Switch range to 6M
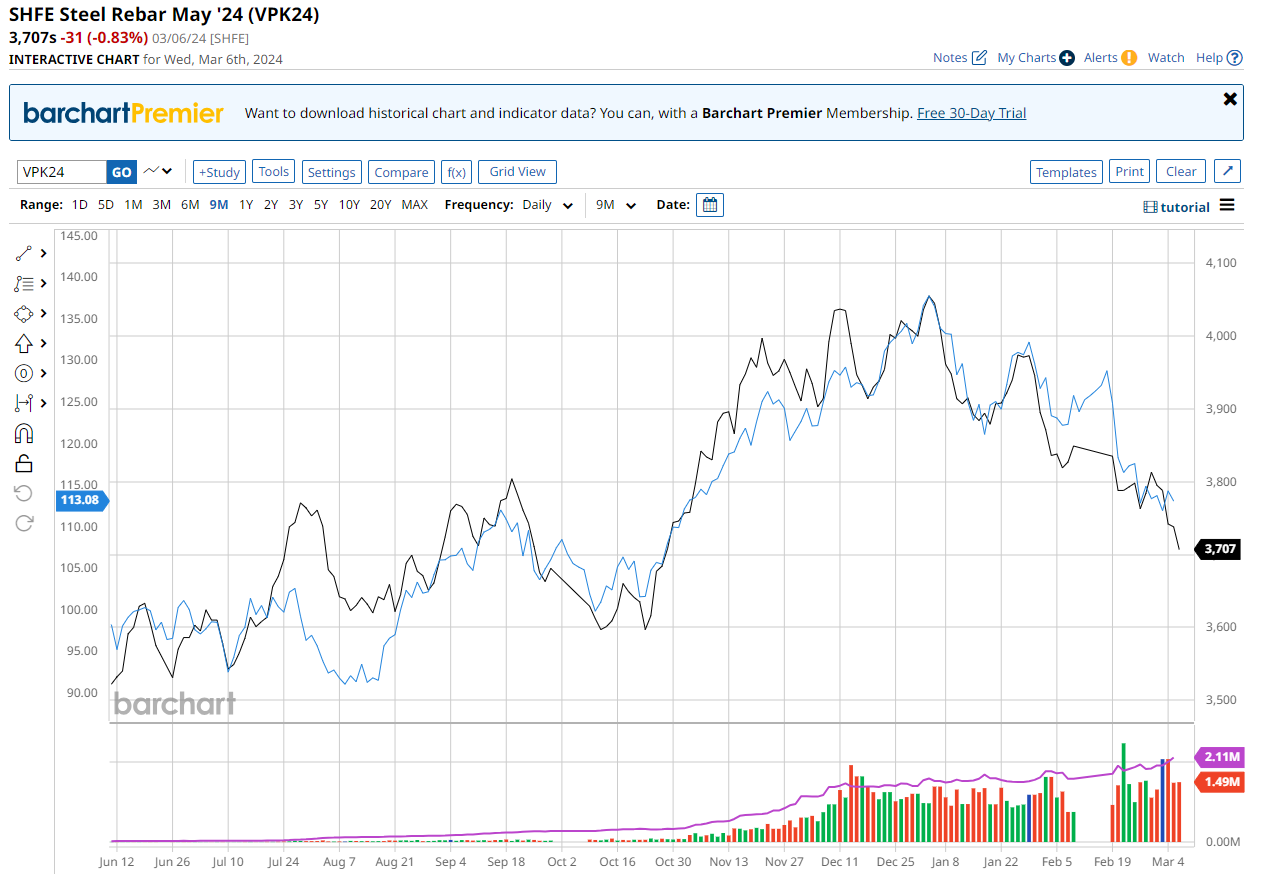This screenshot has width=1261, height=889. [x=190, y=205]
